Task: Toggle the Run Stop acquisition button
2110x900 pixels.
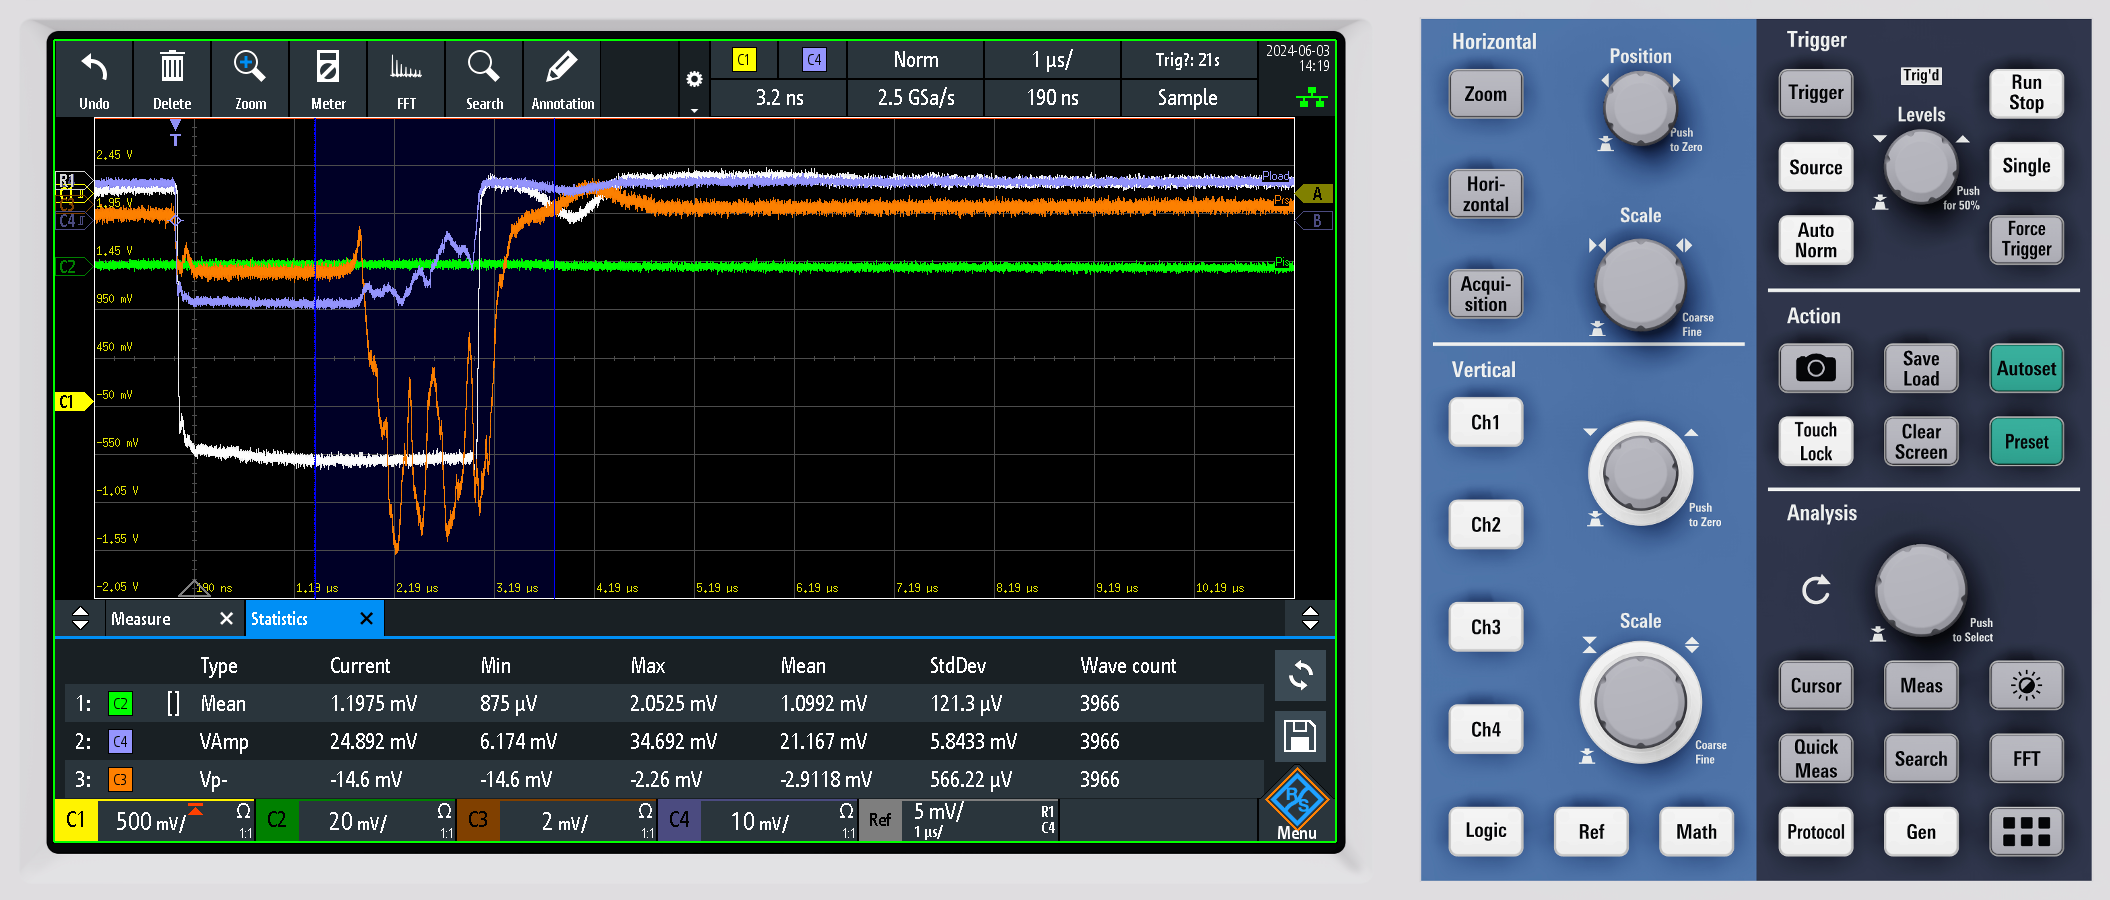Action: [2025, 93]
